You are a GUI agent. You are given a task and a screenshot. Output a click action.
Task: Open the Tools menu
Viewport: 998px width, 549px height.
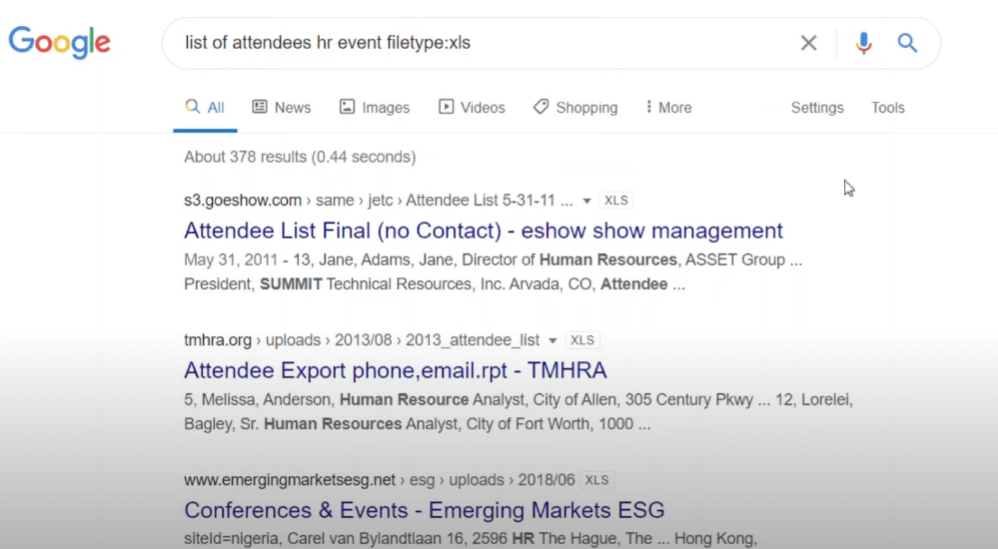pyautogui.click(x=887, y=108)
